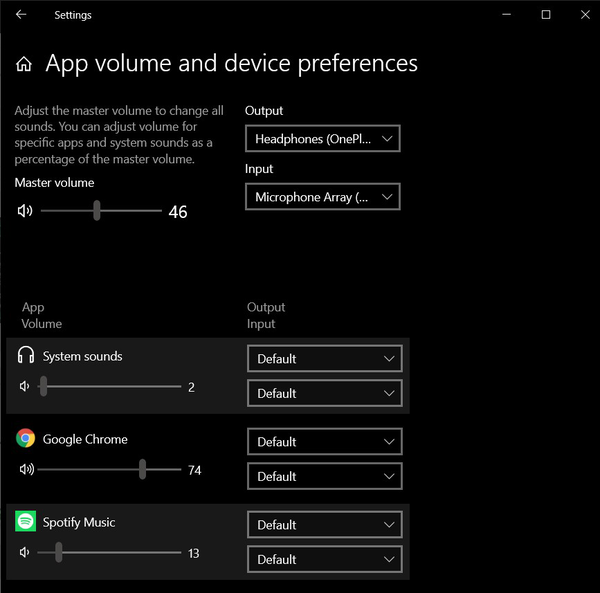
Task: Expand Google Chrome output Default dropdown
Action: pos(325,441)
